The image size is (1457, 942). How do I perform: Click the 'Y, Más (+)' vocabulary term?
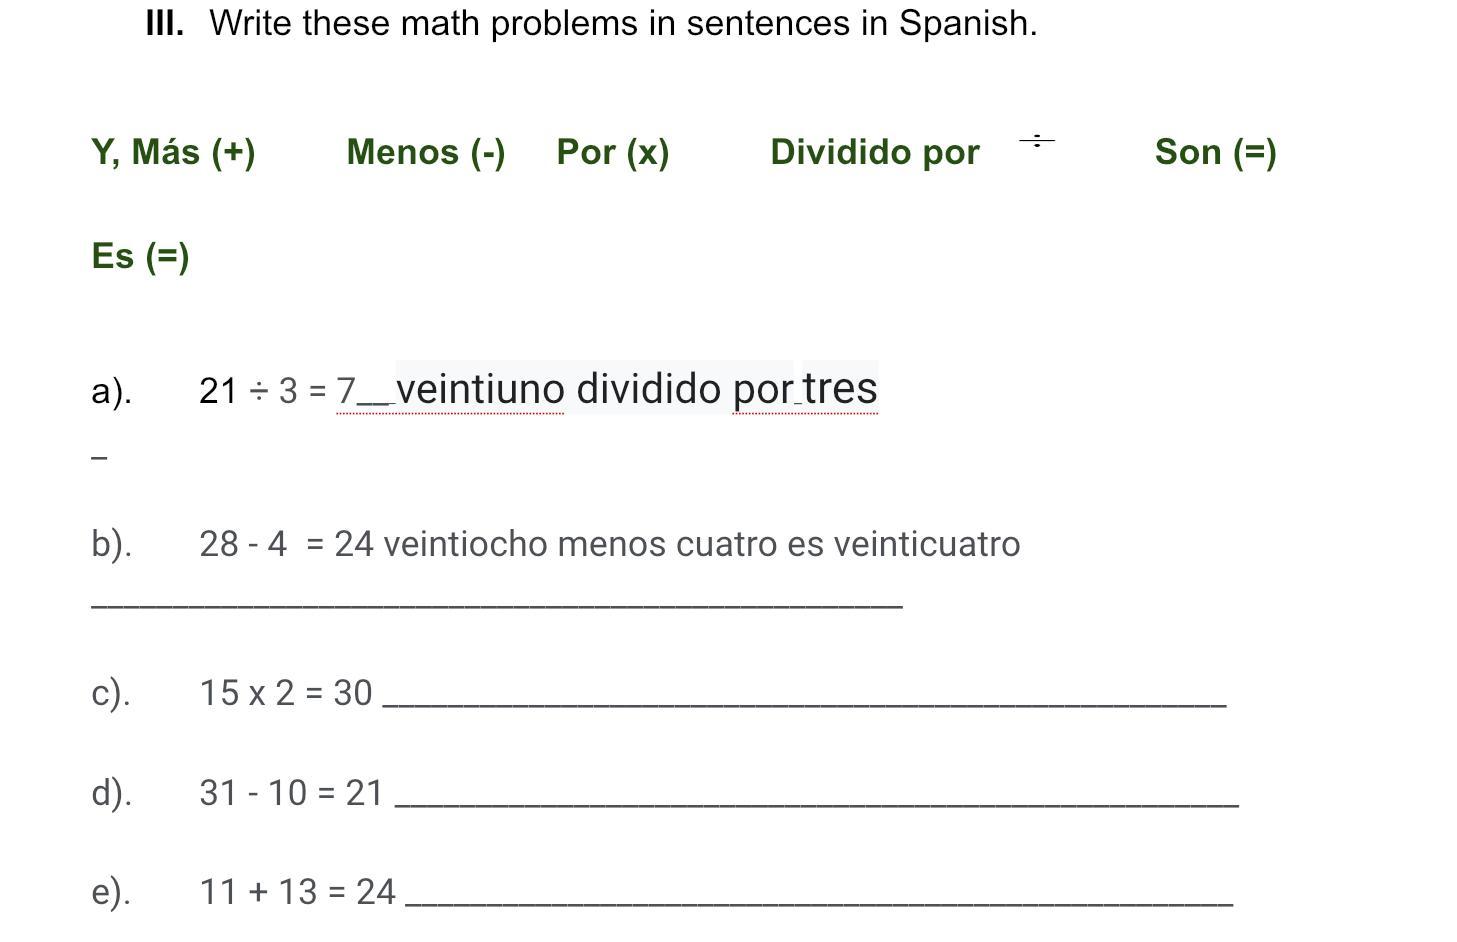click(173, 152)
